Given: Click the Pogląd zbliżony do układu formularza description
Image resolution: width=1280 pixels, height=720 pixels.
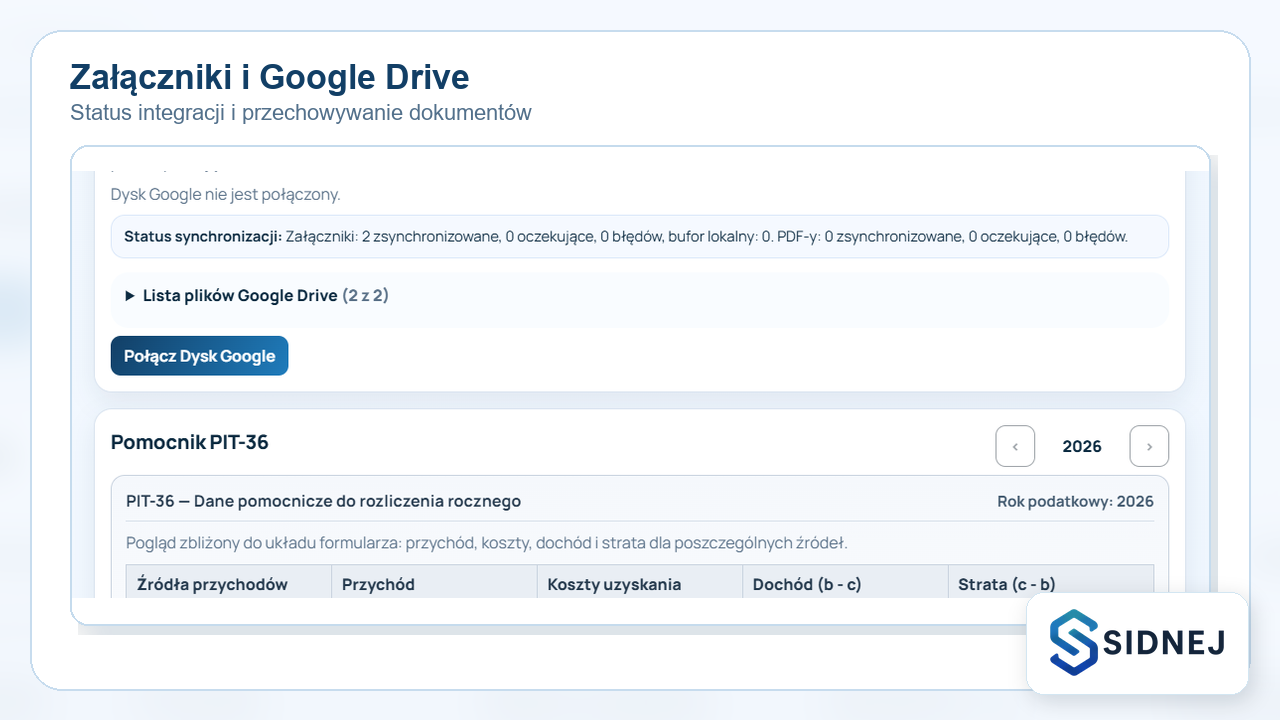Looking at the screenshot, I should click(487, 543).
